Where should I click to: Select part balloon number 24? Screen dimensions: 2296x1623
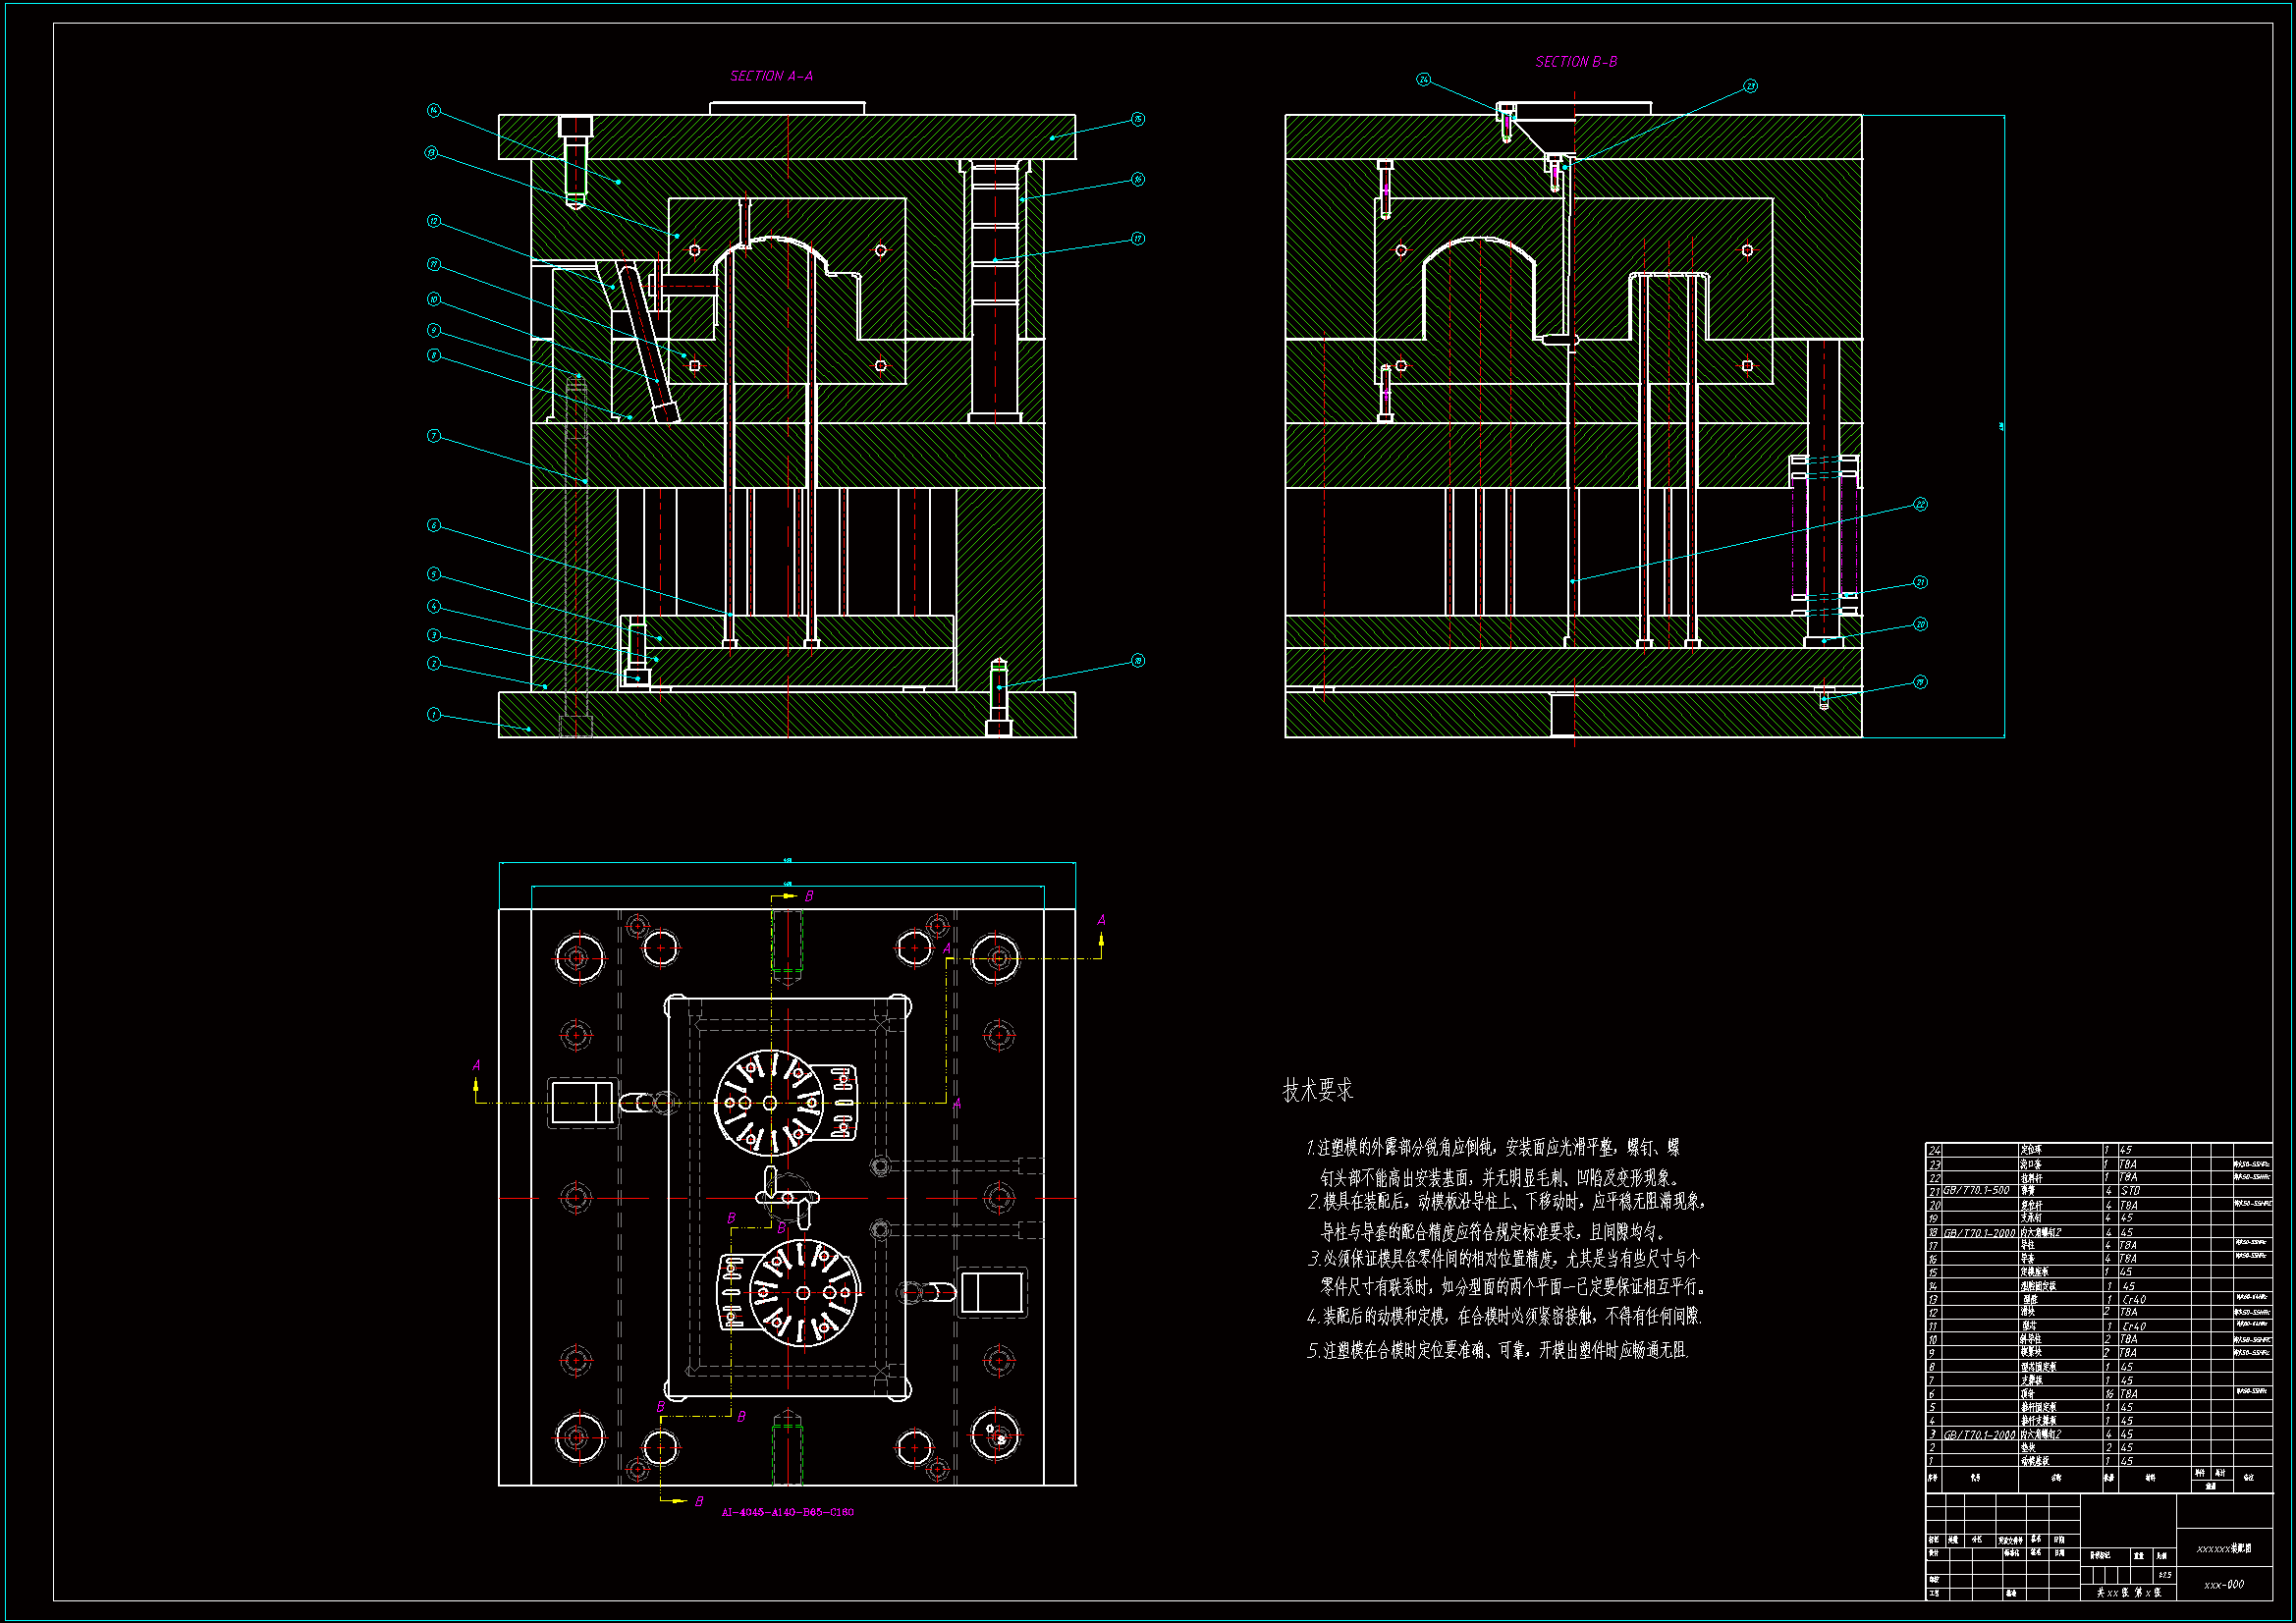1423,80
